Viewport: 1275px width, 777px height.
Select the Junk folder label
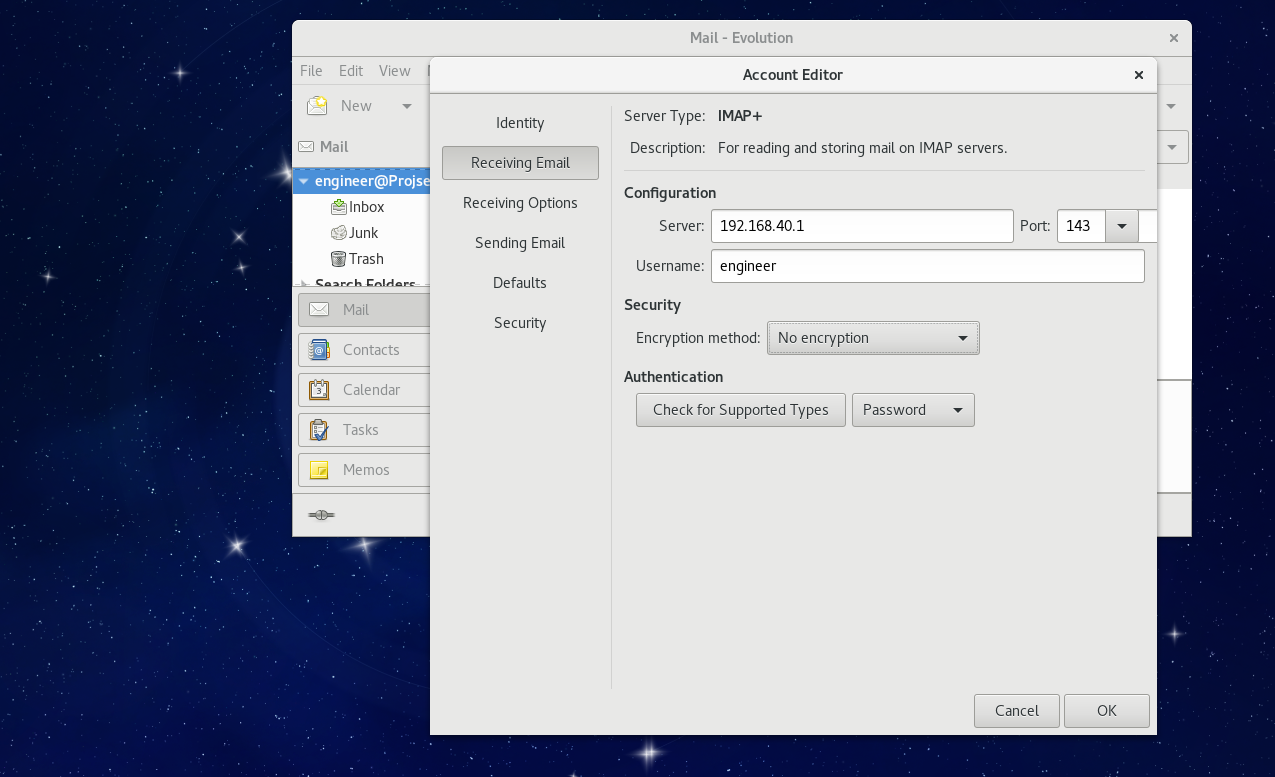pyautogui.click(x=364, y=233)
